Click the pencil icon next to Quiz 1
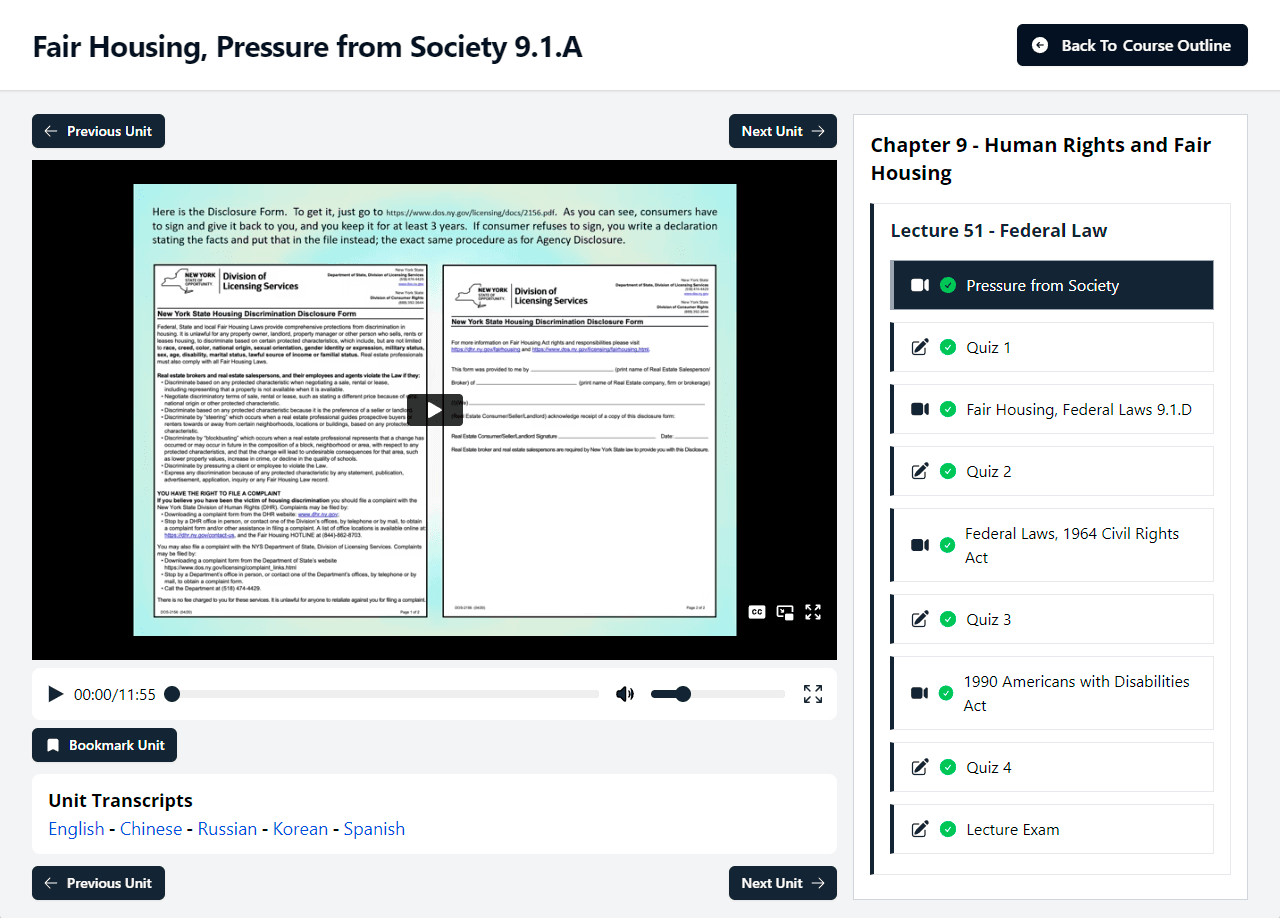 pos(920,347)
